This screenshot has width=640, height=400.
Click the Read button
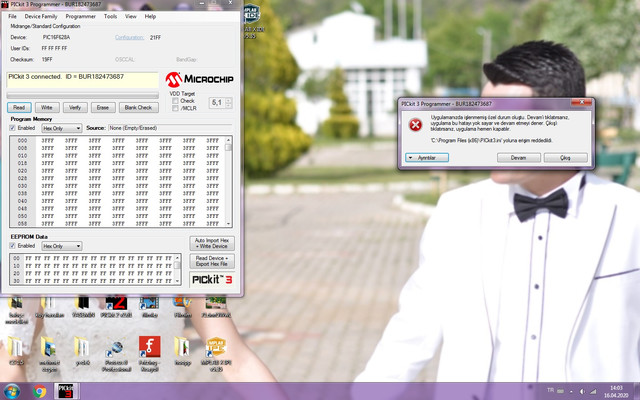(19, 108)
